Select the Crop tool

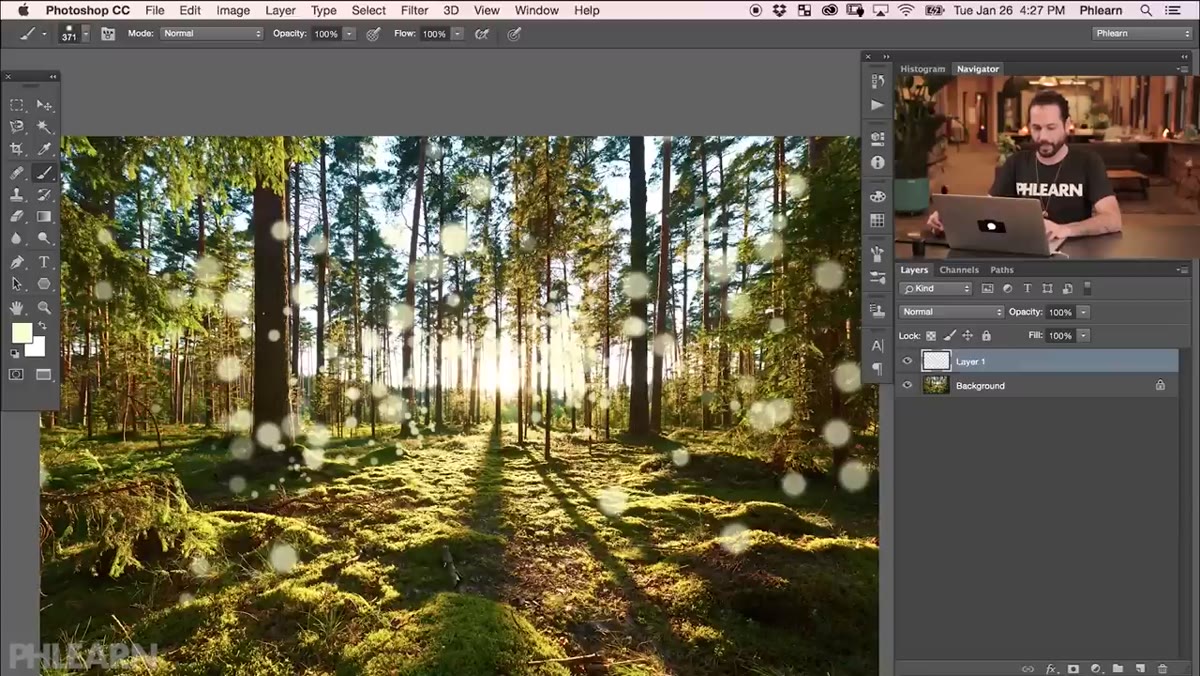(x=17, y=149)
